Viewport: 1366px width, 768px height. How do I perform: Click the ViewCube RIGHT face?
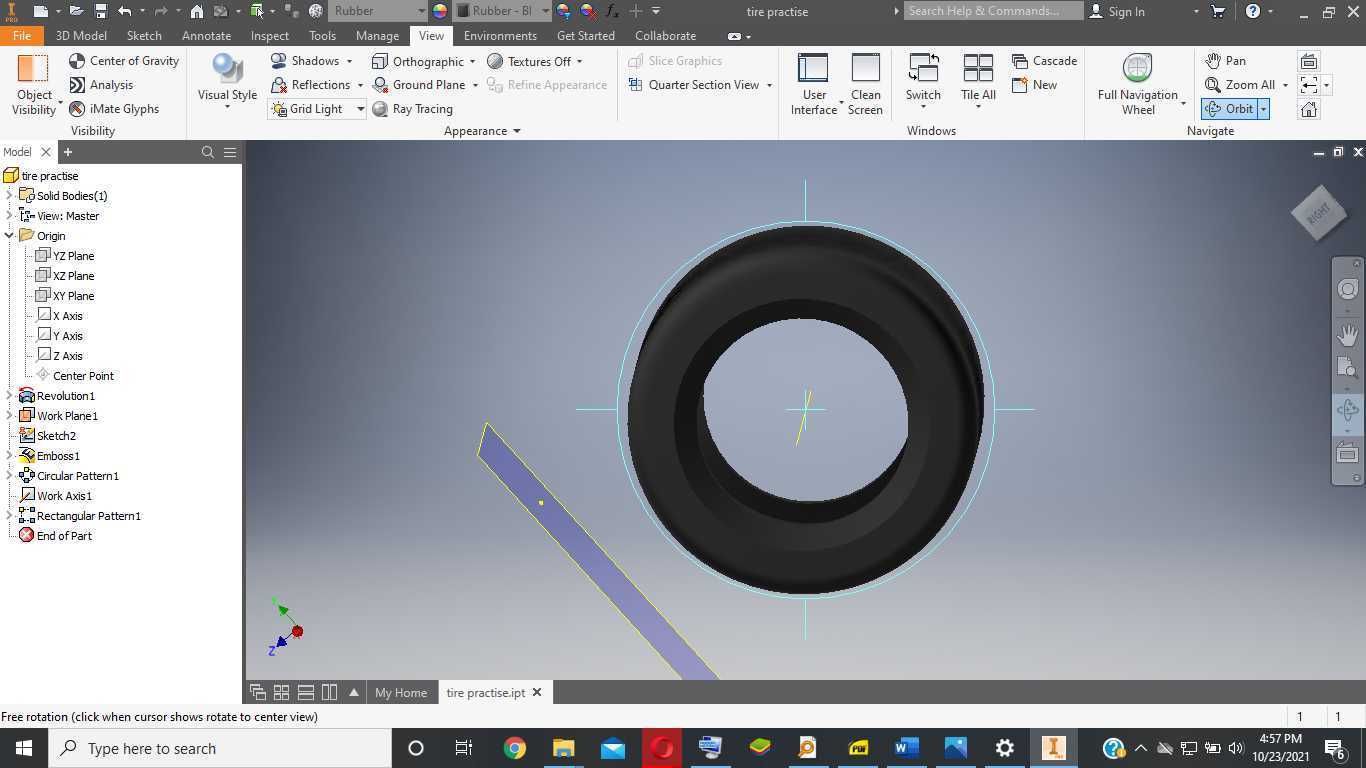click(1319, 212)
